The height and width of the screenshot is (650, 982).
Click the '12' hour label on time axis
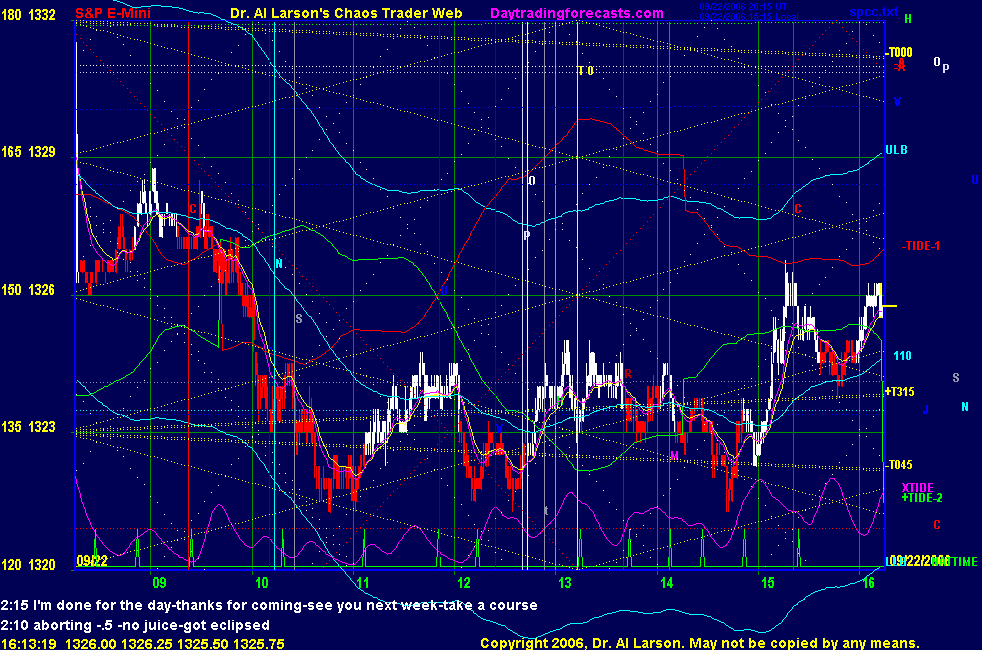coord(463,582)
